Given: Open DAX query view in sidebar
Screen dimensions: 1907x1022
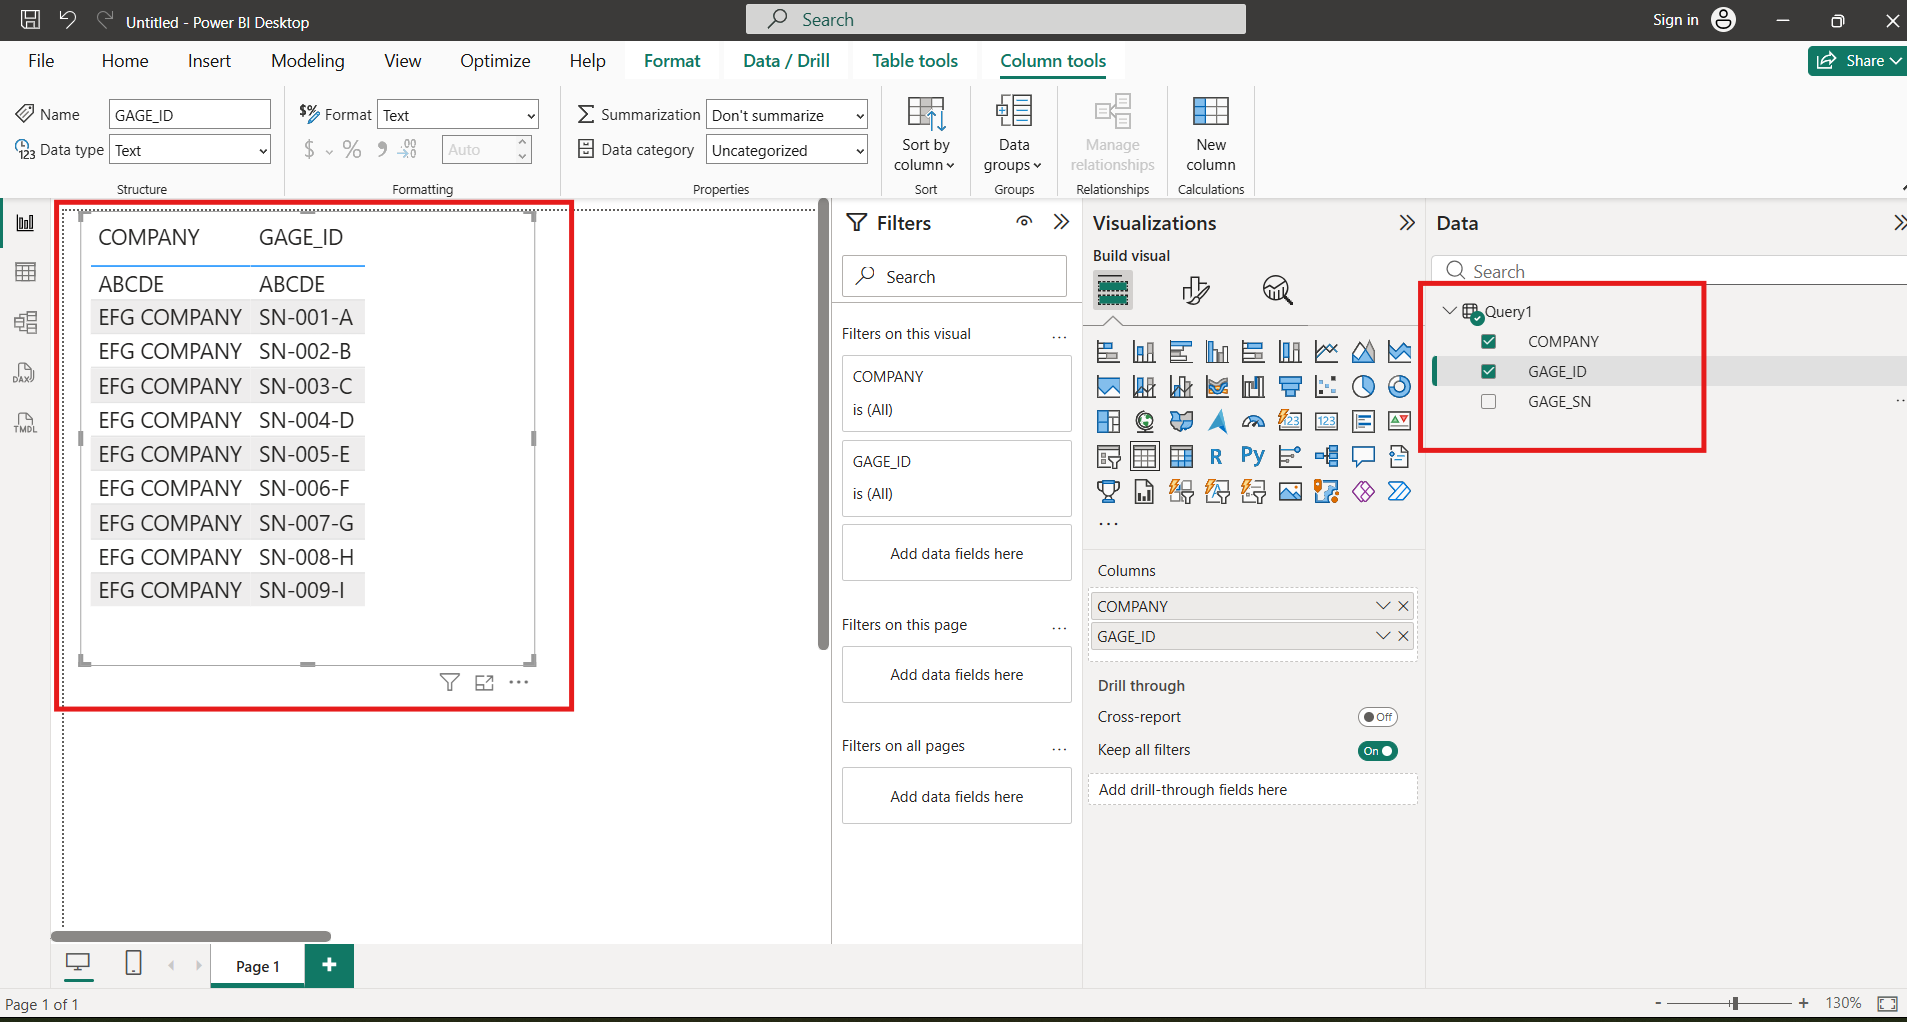Looking at the screenshot, I should click(x=25, y=373).
